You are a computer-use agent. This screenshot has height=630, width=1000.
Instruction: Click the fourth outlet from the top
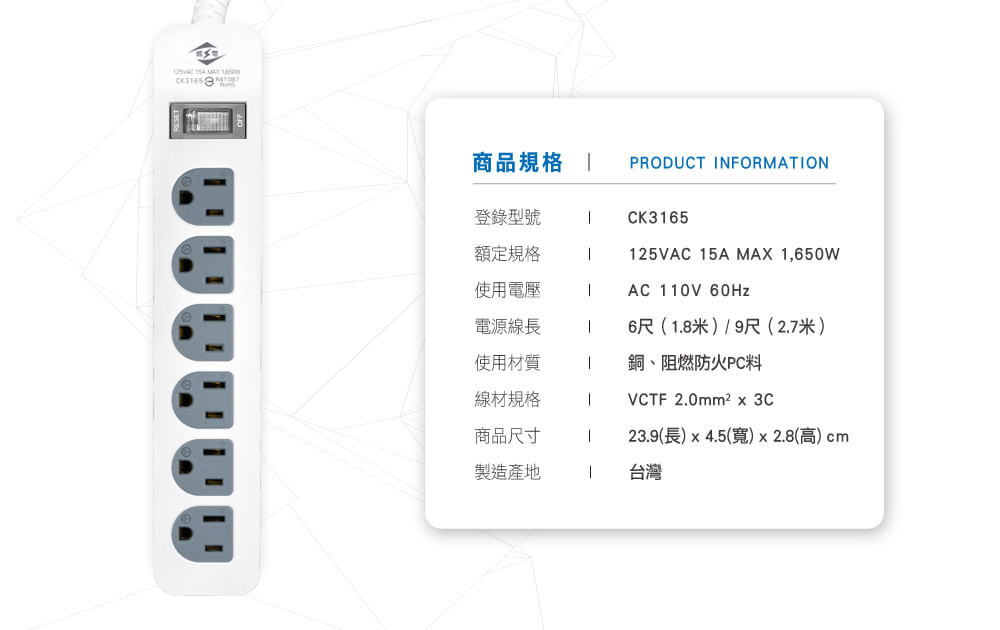202,399
